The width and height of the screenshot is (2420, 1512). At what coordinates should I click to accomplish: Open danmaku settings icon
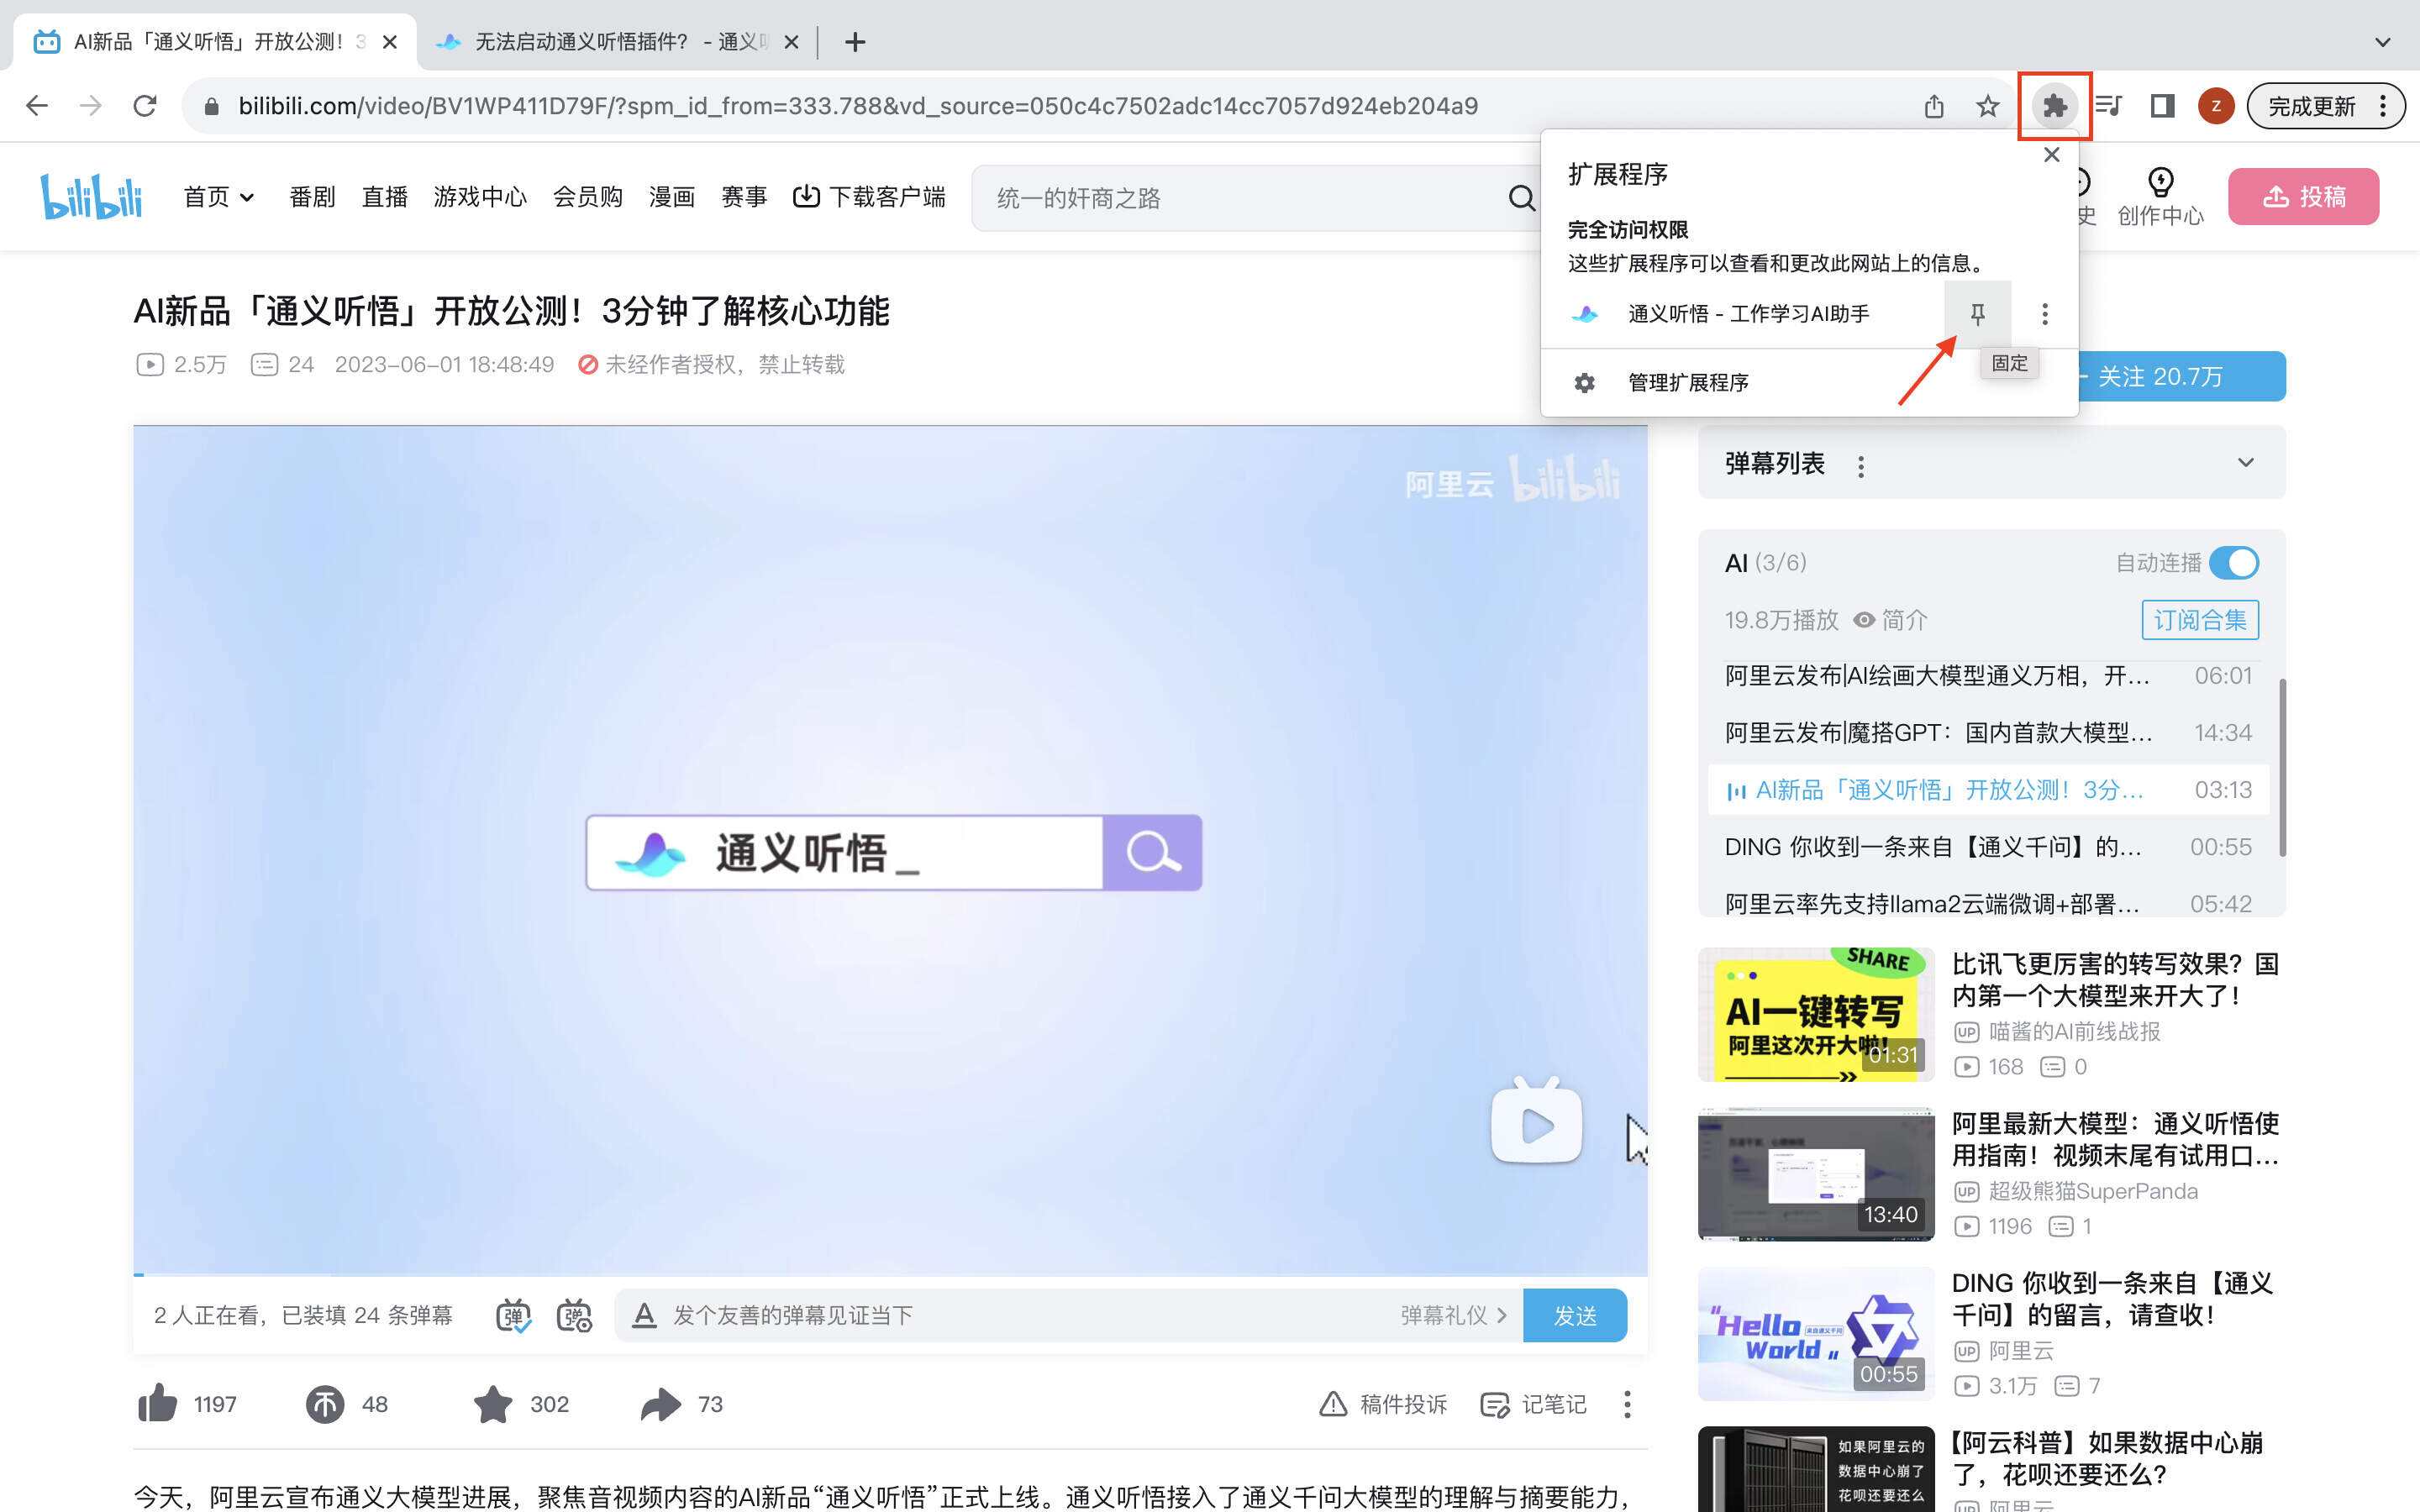(574, 1315)
